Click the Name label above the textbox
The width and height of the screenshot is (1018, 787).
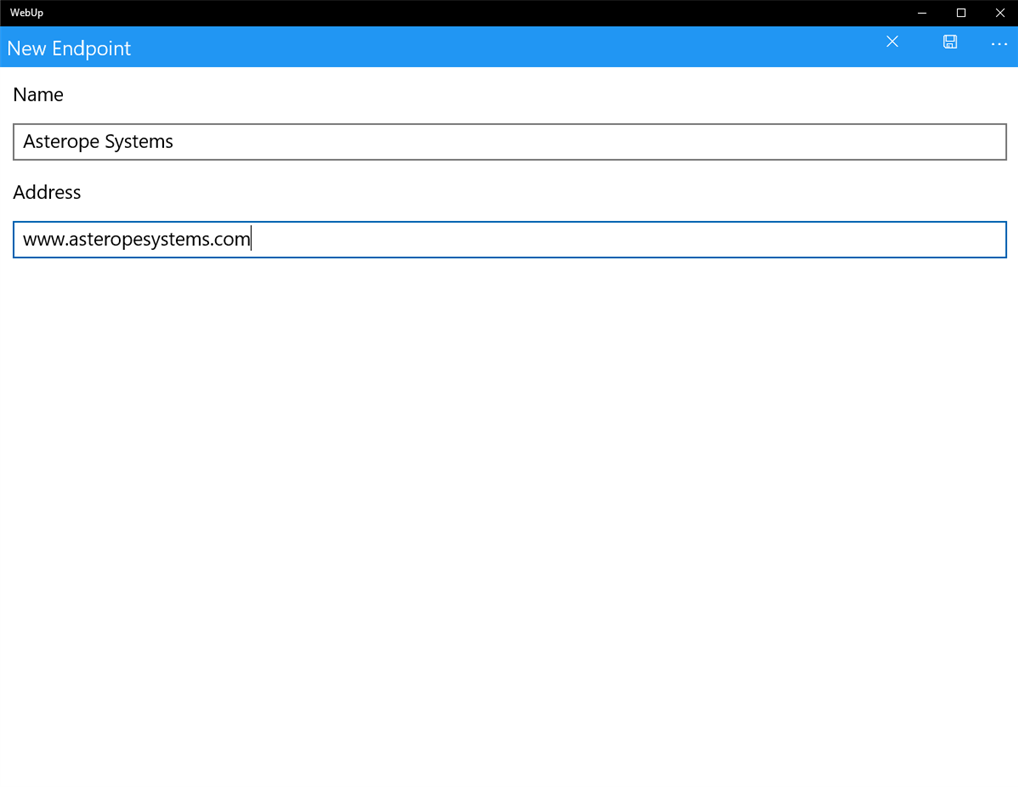click(38, 94)
